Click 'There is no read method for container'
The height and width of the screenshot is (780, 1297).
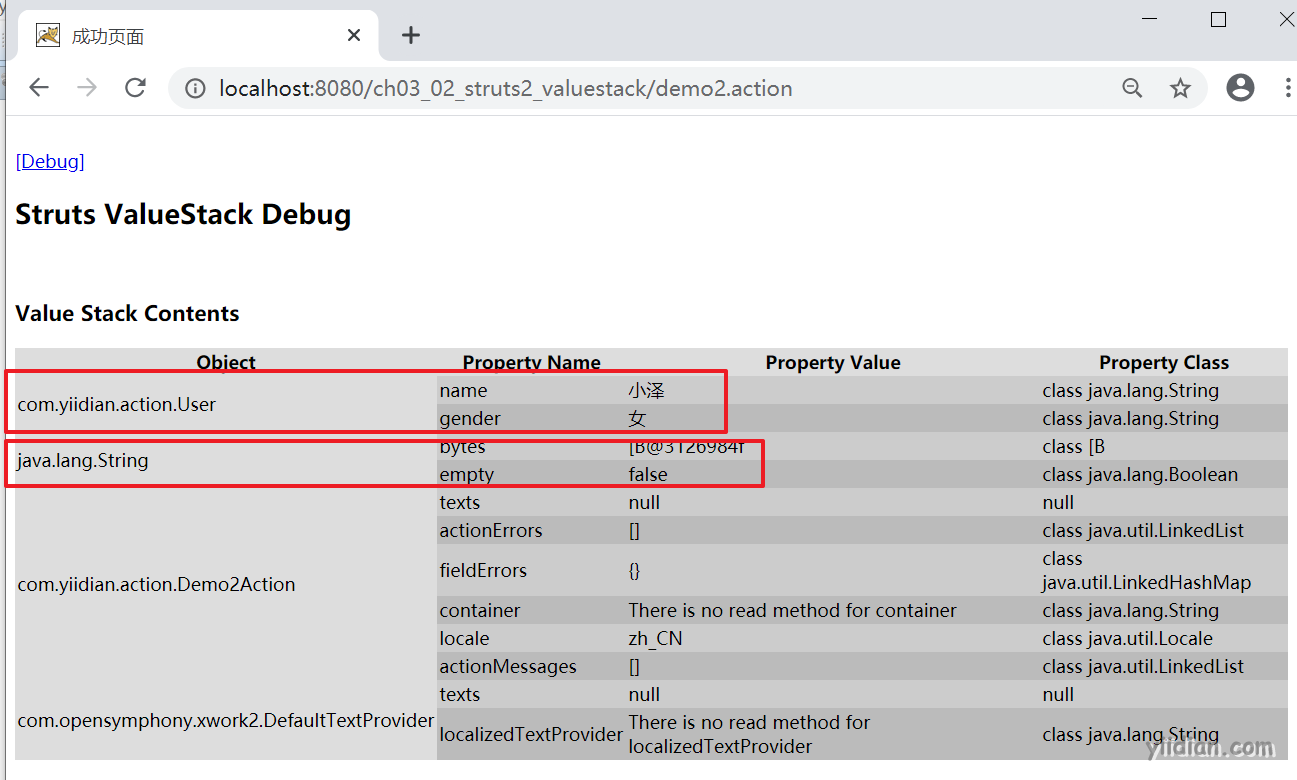coord(793,610)
